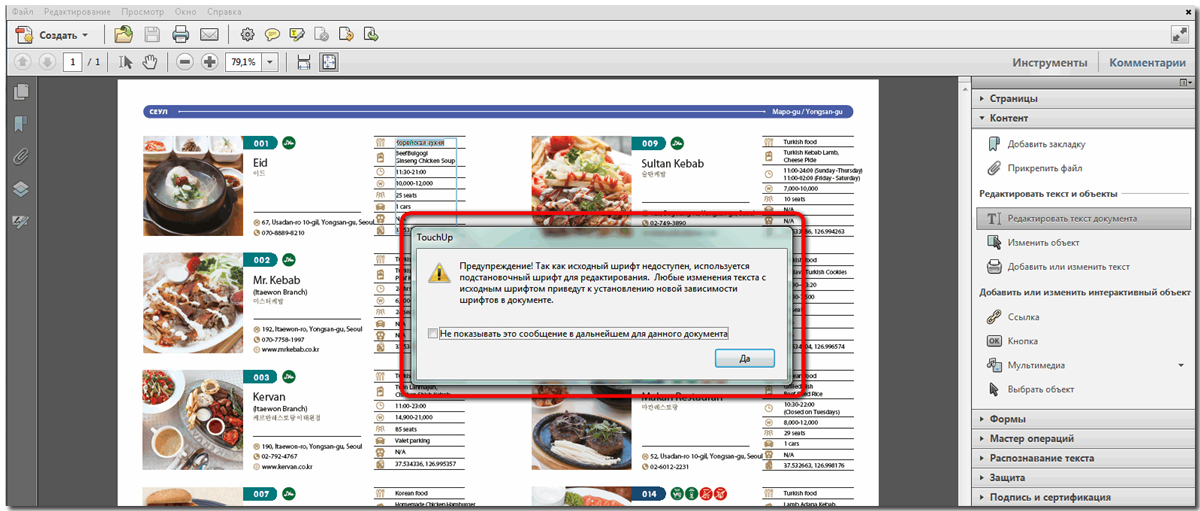This screenshot has height=511, width=1200.
Task: Click the email envelope icon
Action: click(x=209, y=35)
